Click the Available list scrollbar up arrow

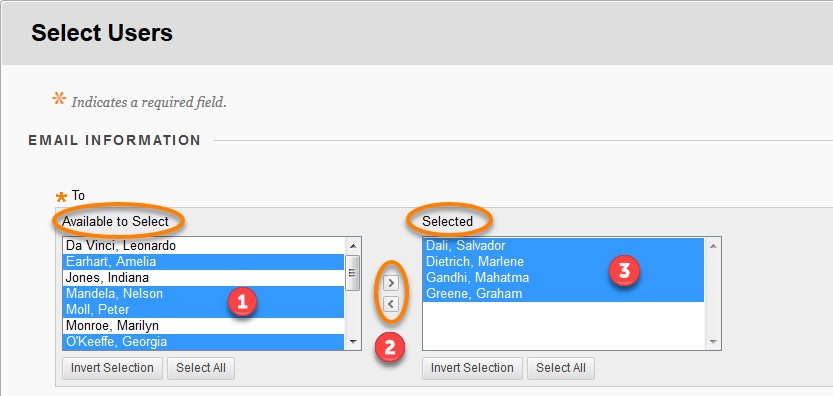tap(353, 246)
